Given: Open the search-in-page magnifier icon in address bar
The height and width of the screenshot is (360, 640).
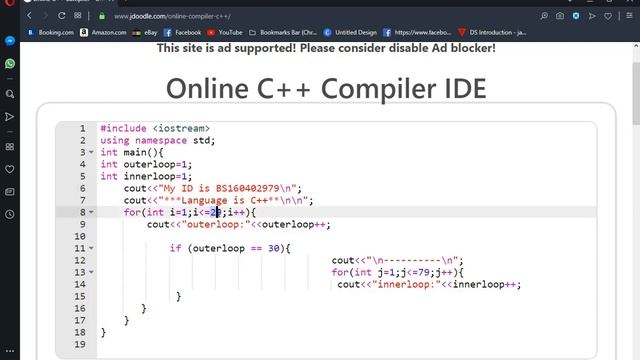Looking at the screenshot, I should point(544,16).
